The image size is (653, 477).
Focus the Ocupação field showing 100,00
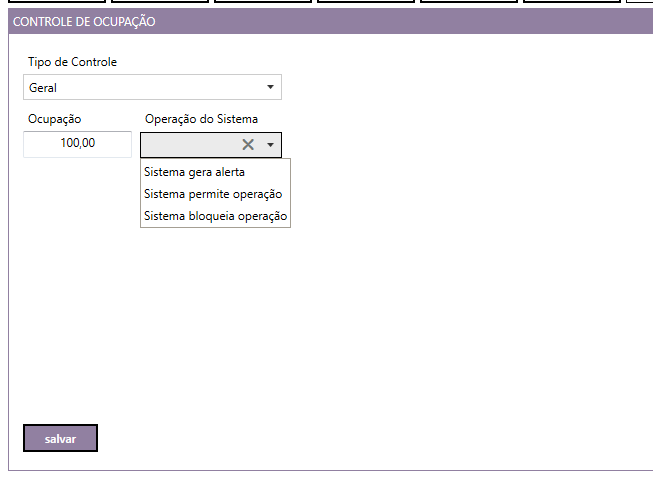[77, 144]
